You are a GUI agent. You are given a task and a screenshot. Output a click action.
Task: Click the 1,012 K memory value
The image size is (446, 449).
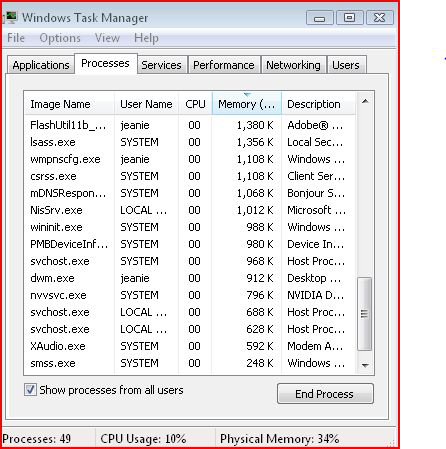pos(255,210)
